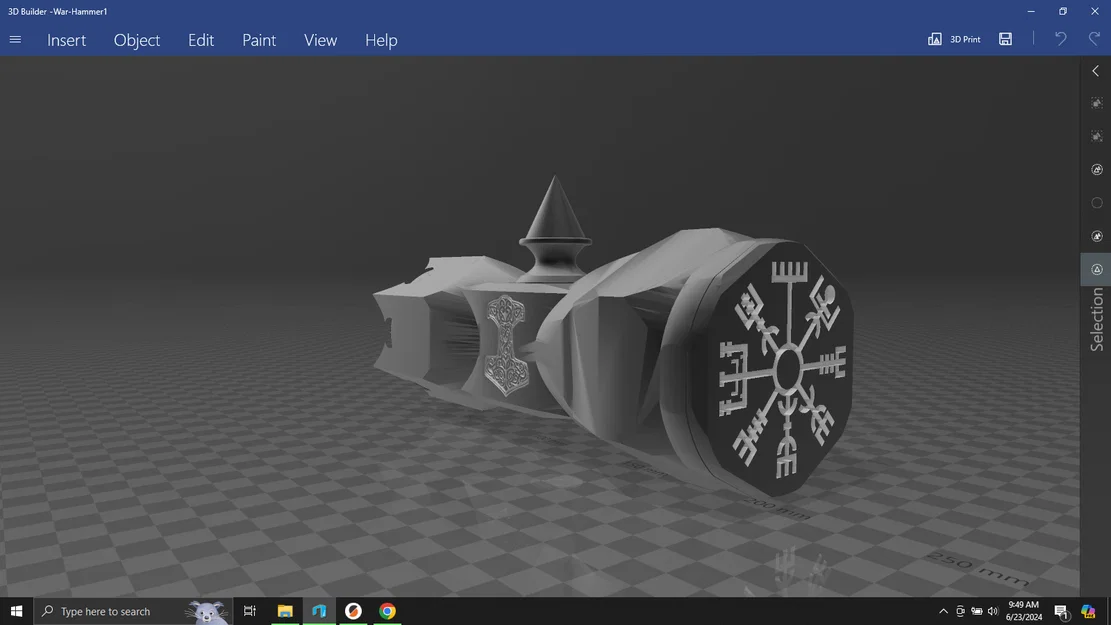Open the hamburger menu
Screen dimensions: 1111x625
[15, 39]
